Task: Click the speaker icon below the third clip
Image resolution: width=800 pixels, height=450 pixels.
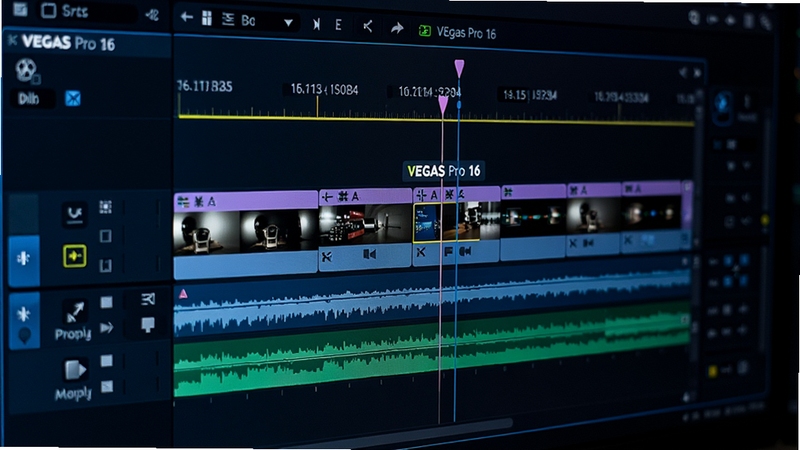Action: click(x=465, y=251)
